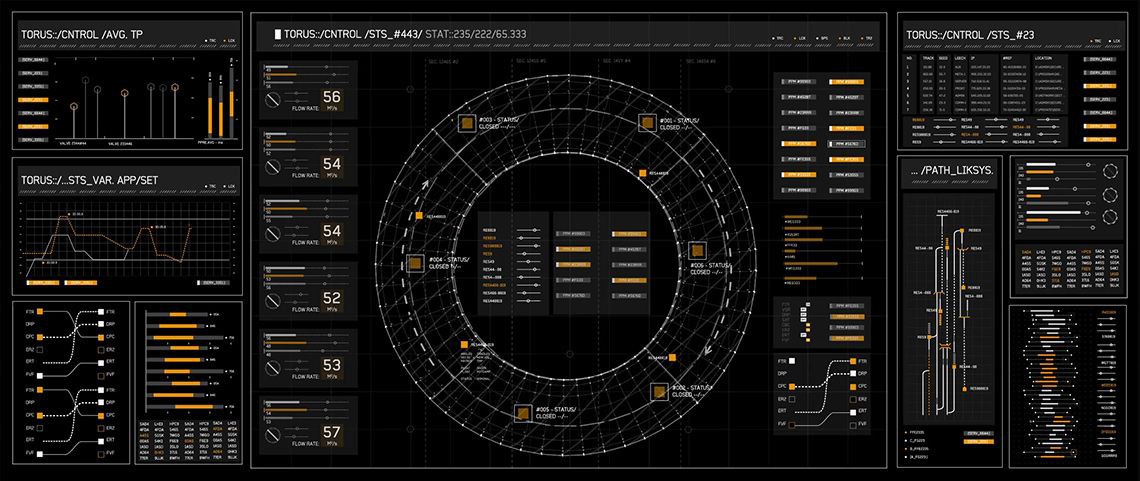The height and width of the screenshot is (481, 1140).
Task: Click the white block cursor before TORUS::/CNTROL /STS_#443
Action: point(277,34)
